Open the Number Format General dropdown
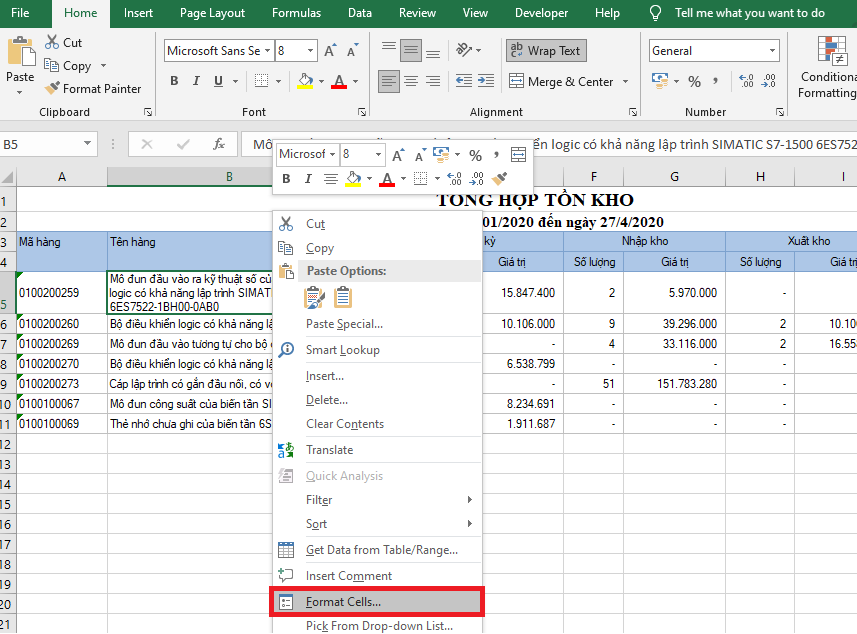The image size is (857, 634). [x=772, y=51]
